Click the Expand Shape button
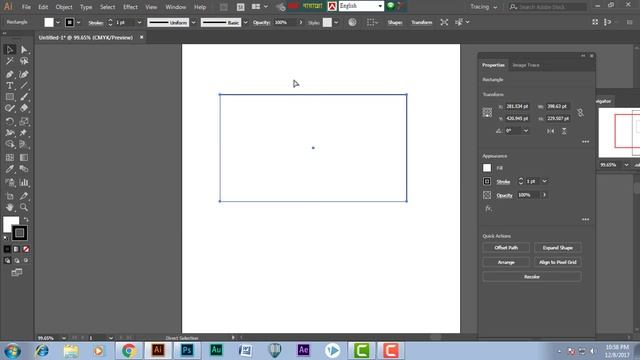This screenshot has width=640, height=360. tap(558, 248)
